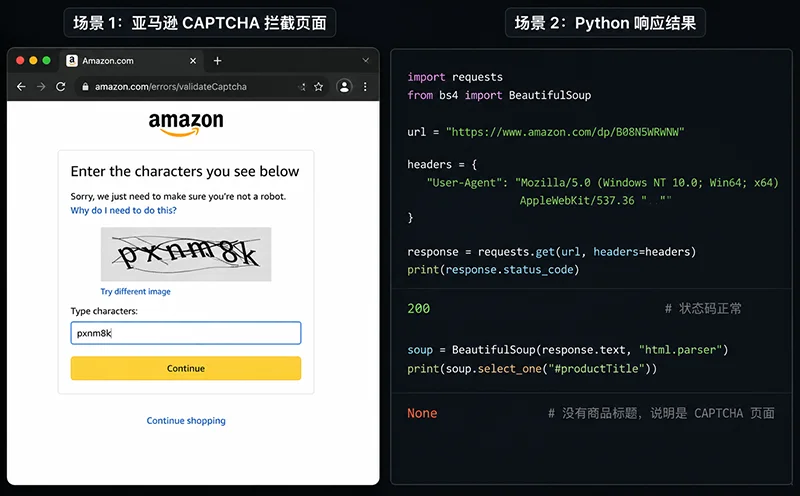Click 'Continue shopping' link
This screenshot has height=496, width=800.
[x=186, y=420]
